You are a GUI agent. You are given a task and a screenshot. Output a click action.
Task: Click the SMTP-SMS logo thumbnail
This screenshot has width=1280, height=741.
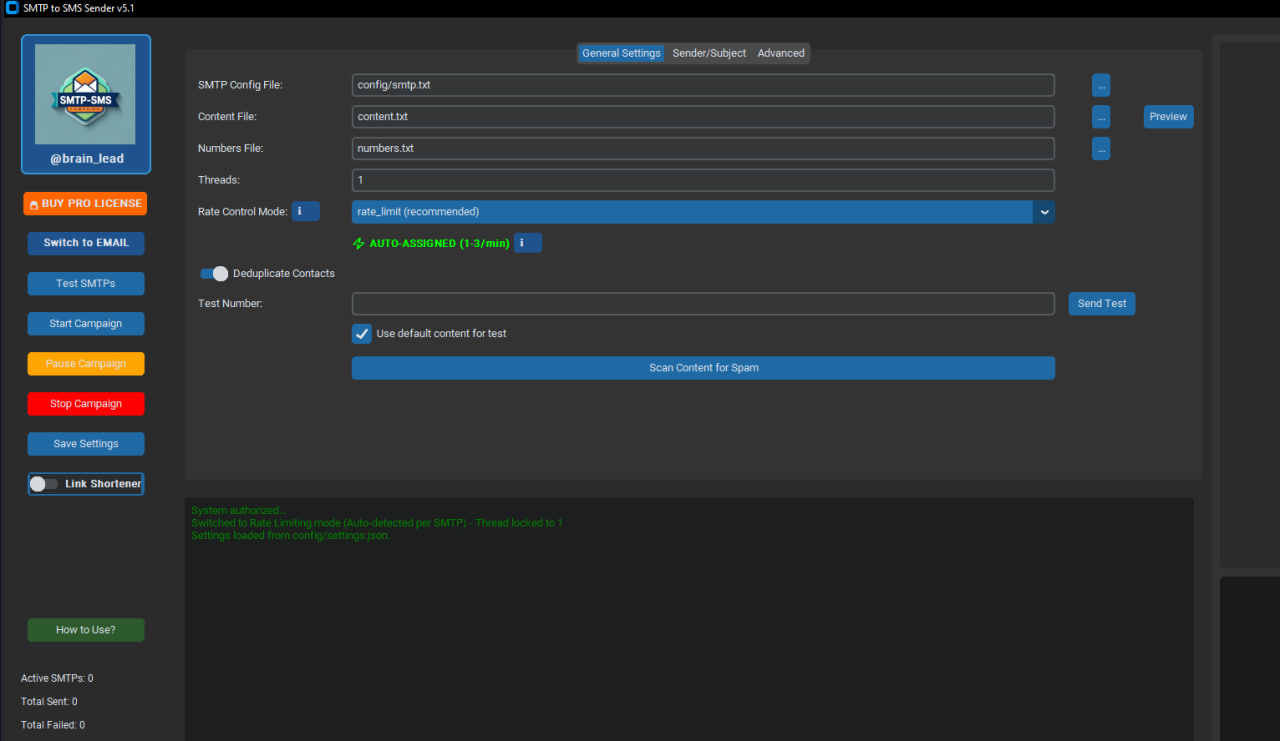85,94
